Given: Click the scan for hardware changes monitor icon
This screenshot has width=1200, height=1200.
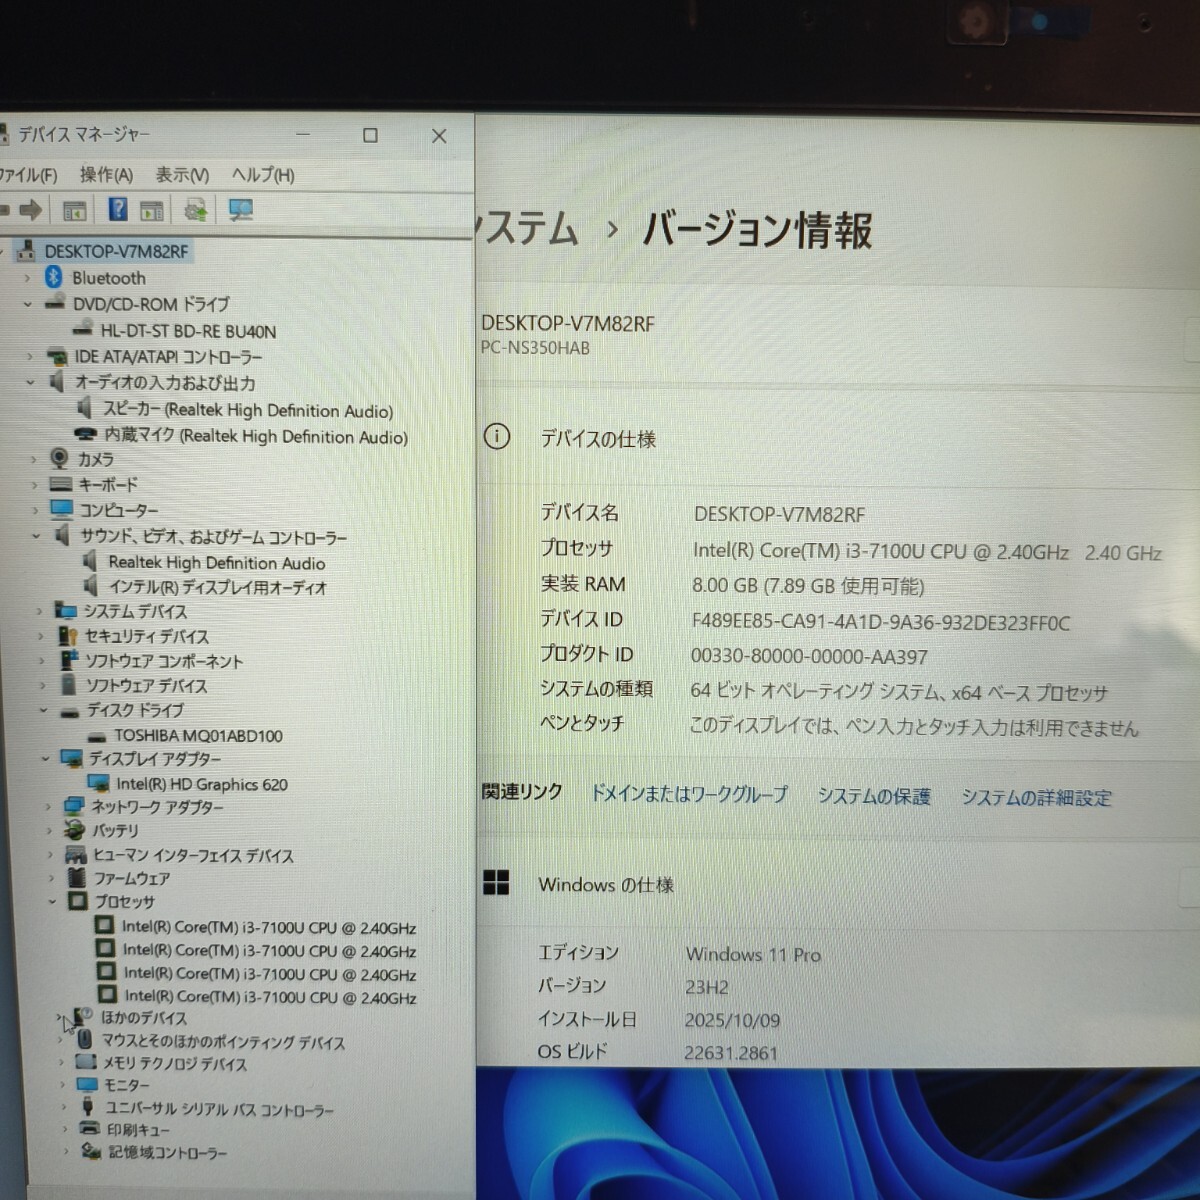Looking at the screenshot, I should [x=241, y=209].
